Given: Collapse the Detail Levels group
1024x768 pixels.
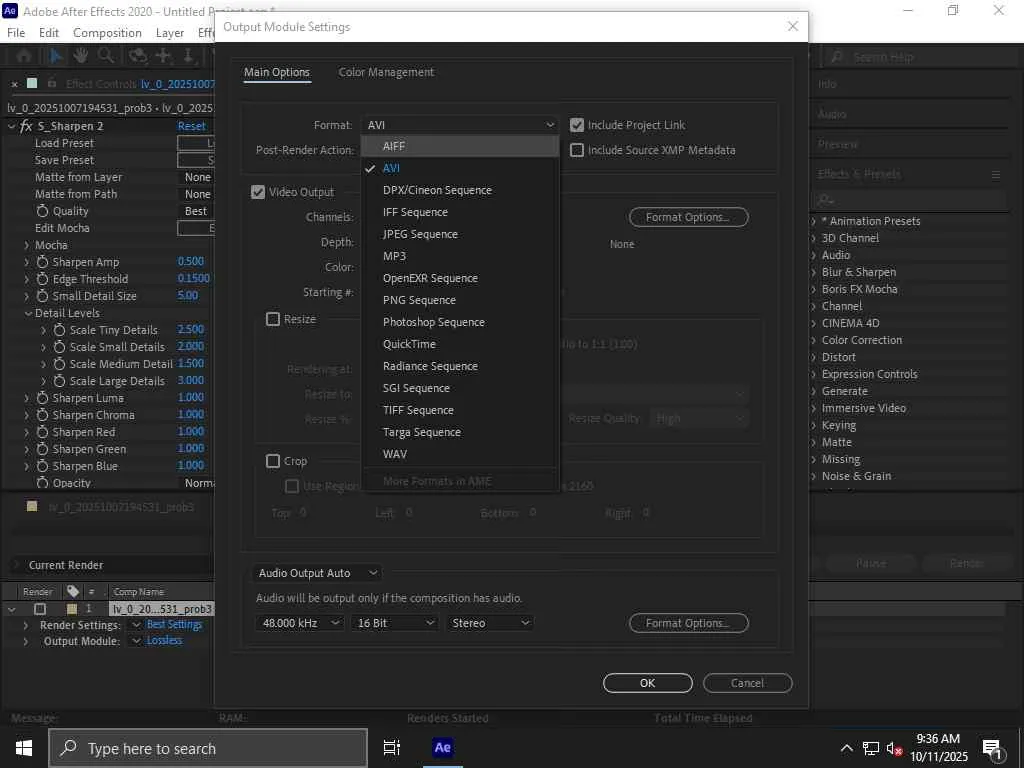Looking at the screenshot, I should click(28, 313).
